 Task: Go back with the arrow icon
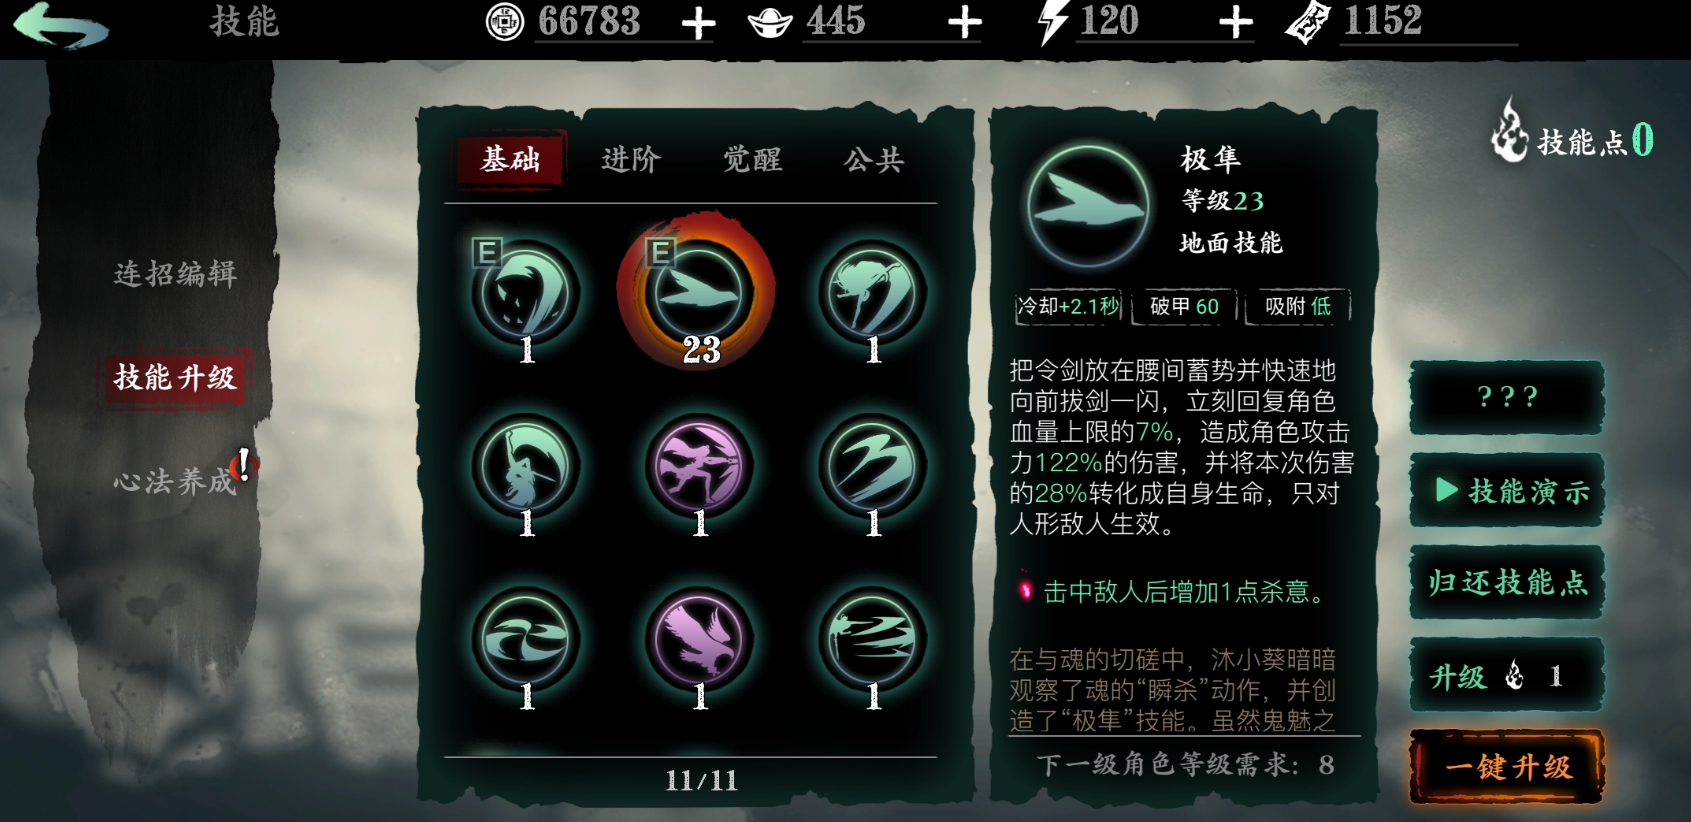click(62, 25)
